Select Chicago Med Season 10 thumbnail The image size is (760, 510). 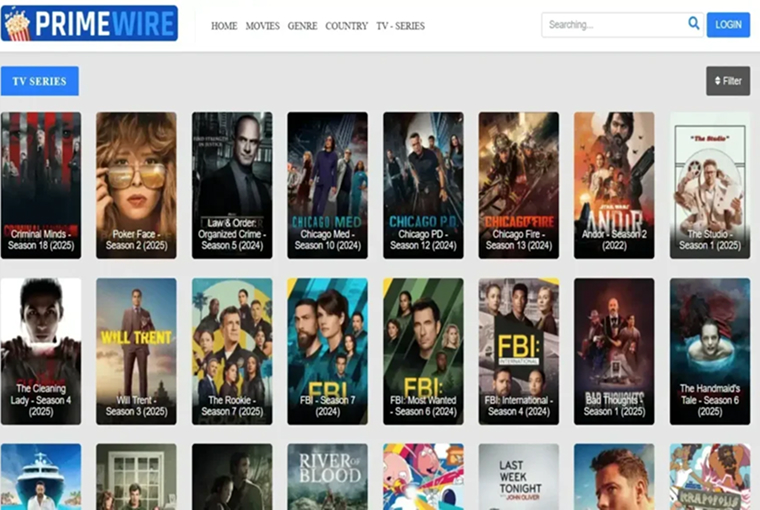tap(327, 185)
